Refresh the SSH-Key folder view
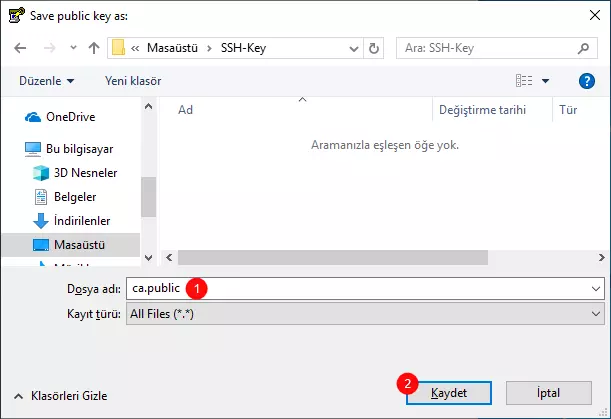Image resolution: width=611 pixels, height=419 pixels. click(x=374, y=48)
